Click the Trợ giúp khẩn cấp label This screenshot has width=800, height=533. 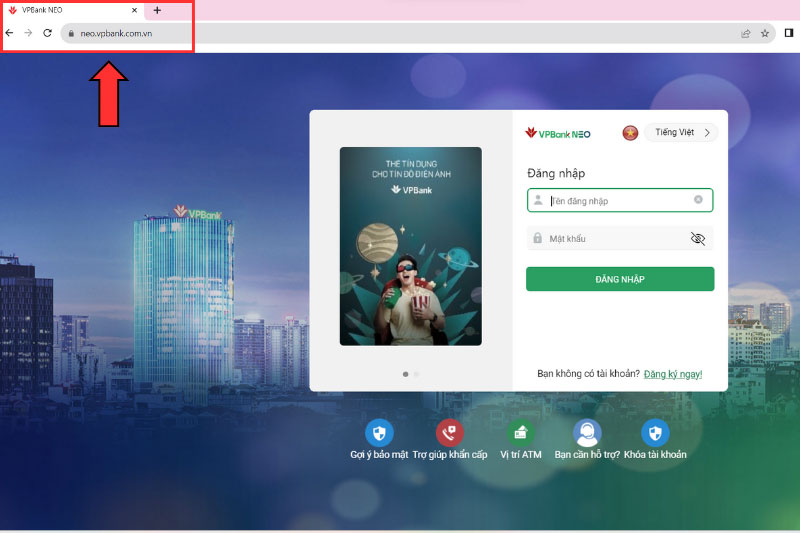tap(450, 454)
